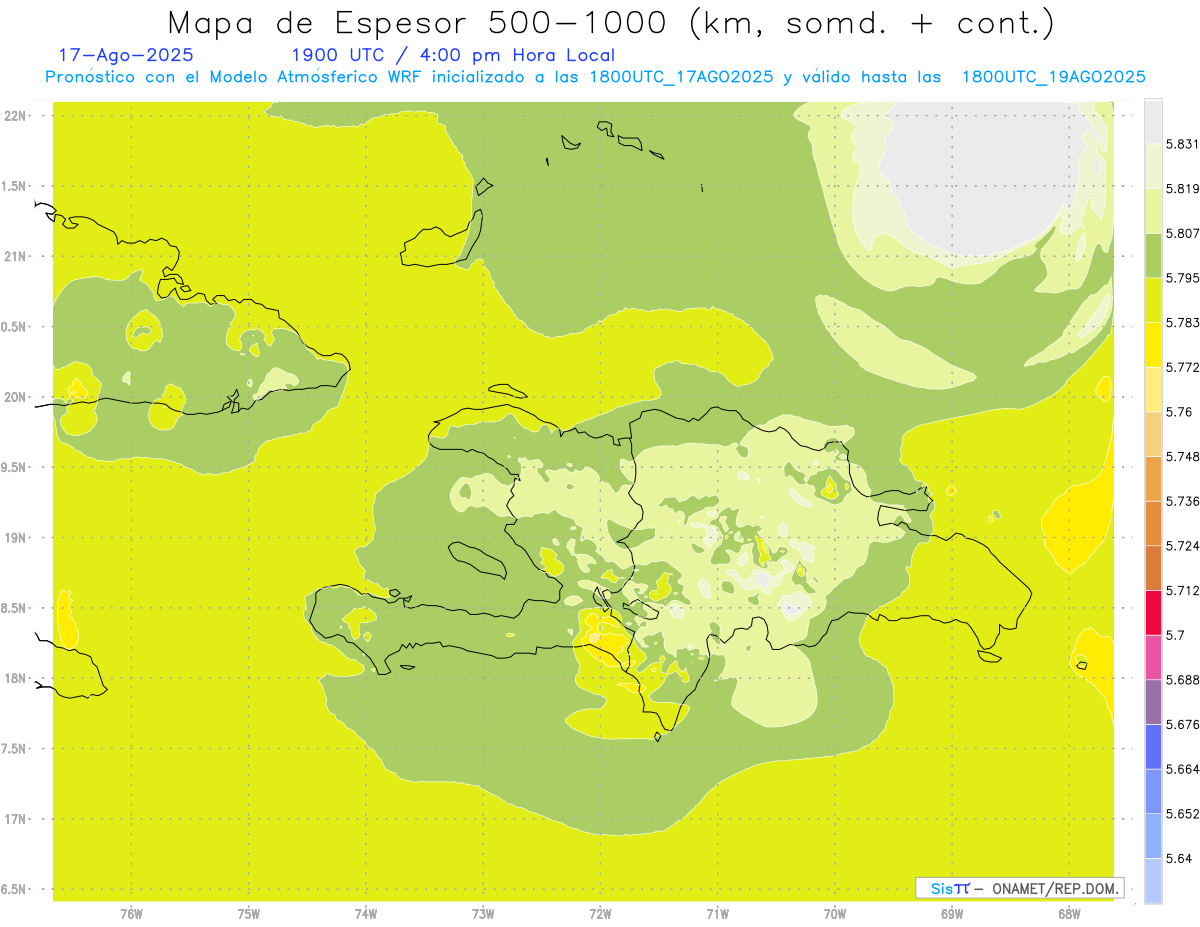Image resolution: width=1200 pixels, height=927 pixels.
Task: Click the '19N' latitude label
Action: coord(14,538)
